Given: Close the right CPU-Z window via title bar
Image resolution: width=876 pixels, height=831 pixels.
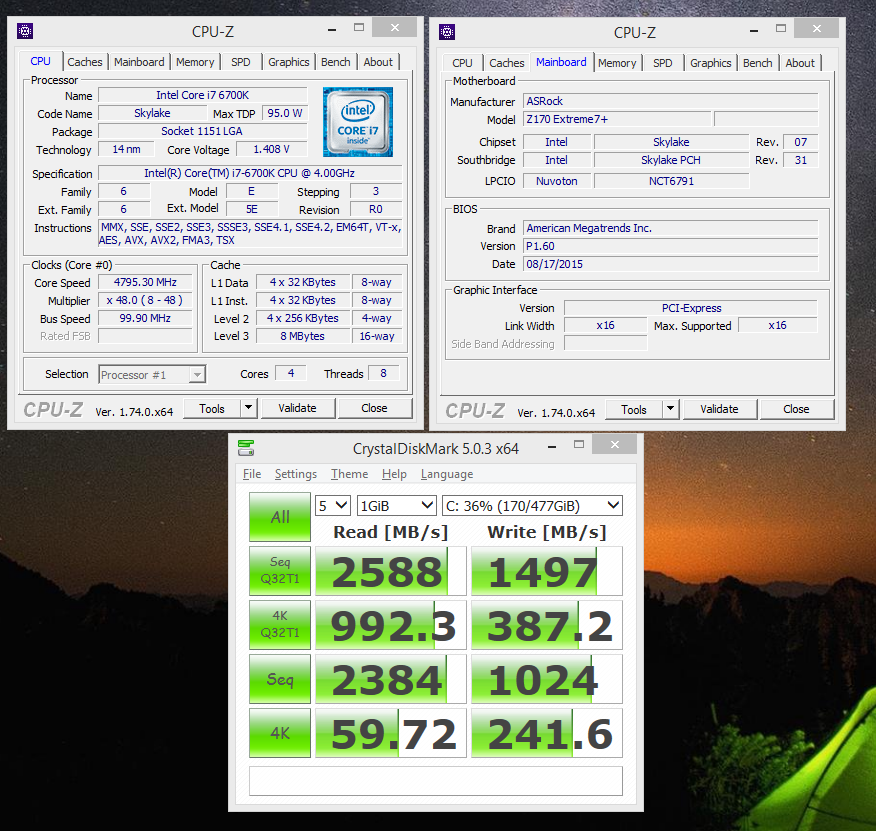Looking at the screenshot, I should click(817, 29).
